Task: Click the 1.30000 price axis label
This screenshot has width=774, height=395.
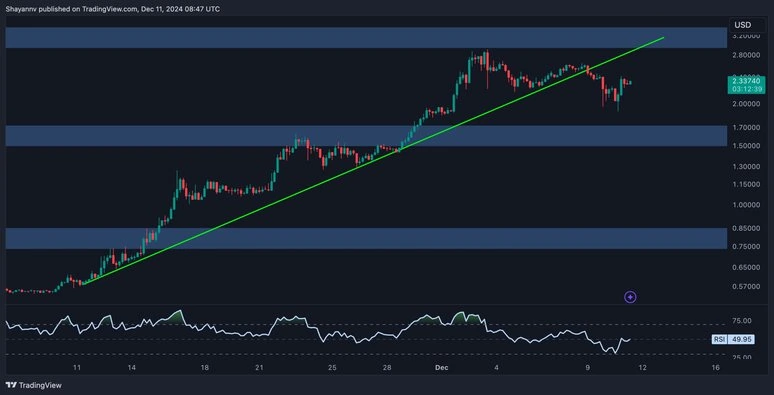Action: click(745, 166)
